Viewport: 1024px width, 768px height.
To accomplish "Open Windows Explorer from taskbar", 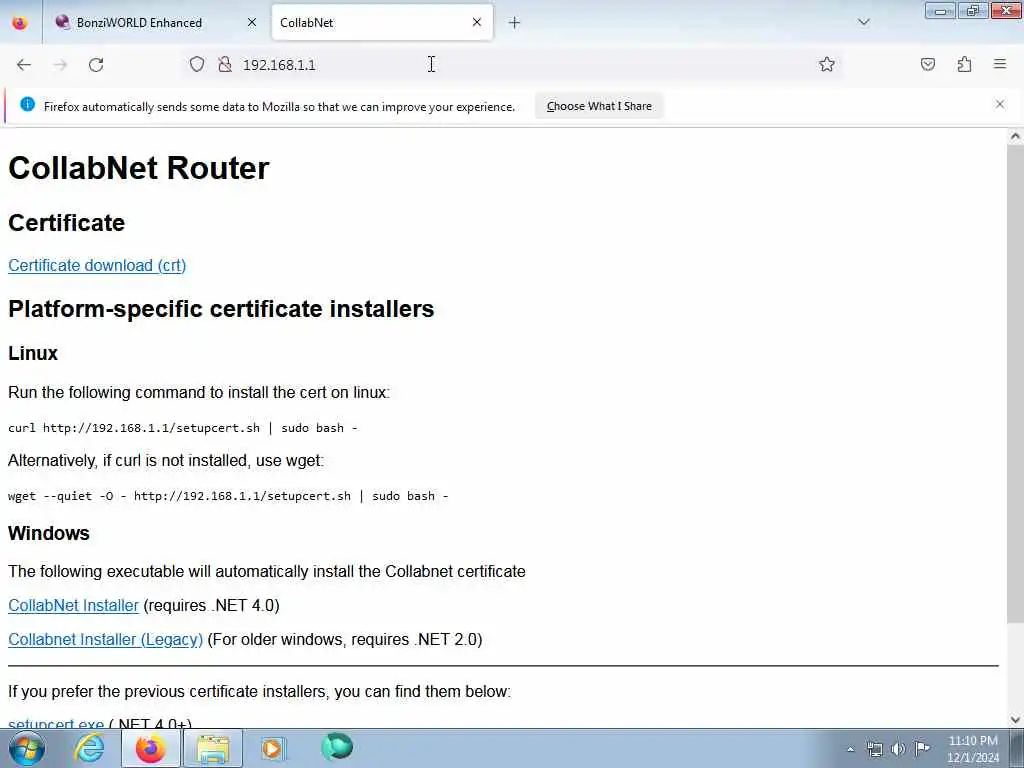I will [213, 749].
